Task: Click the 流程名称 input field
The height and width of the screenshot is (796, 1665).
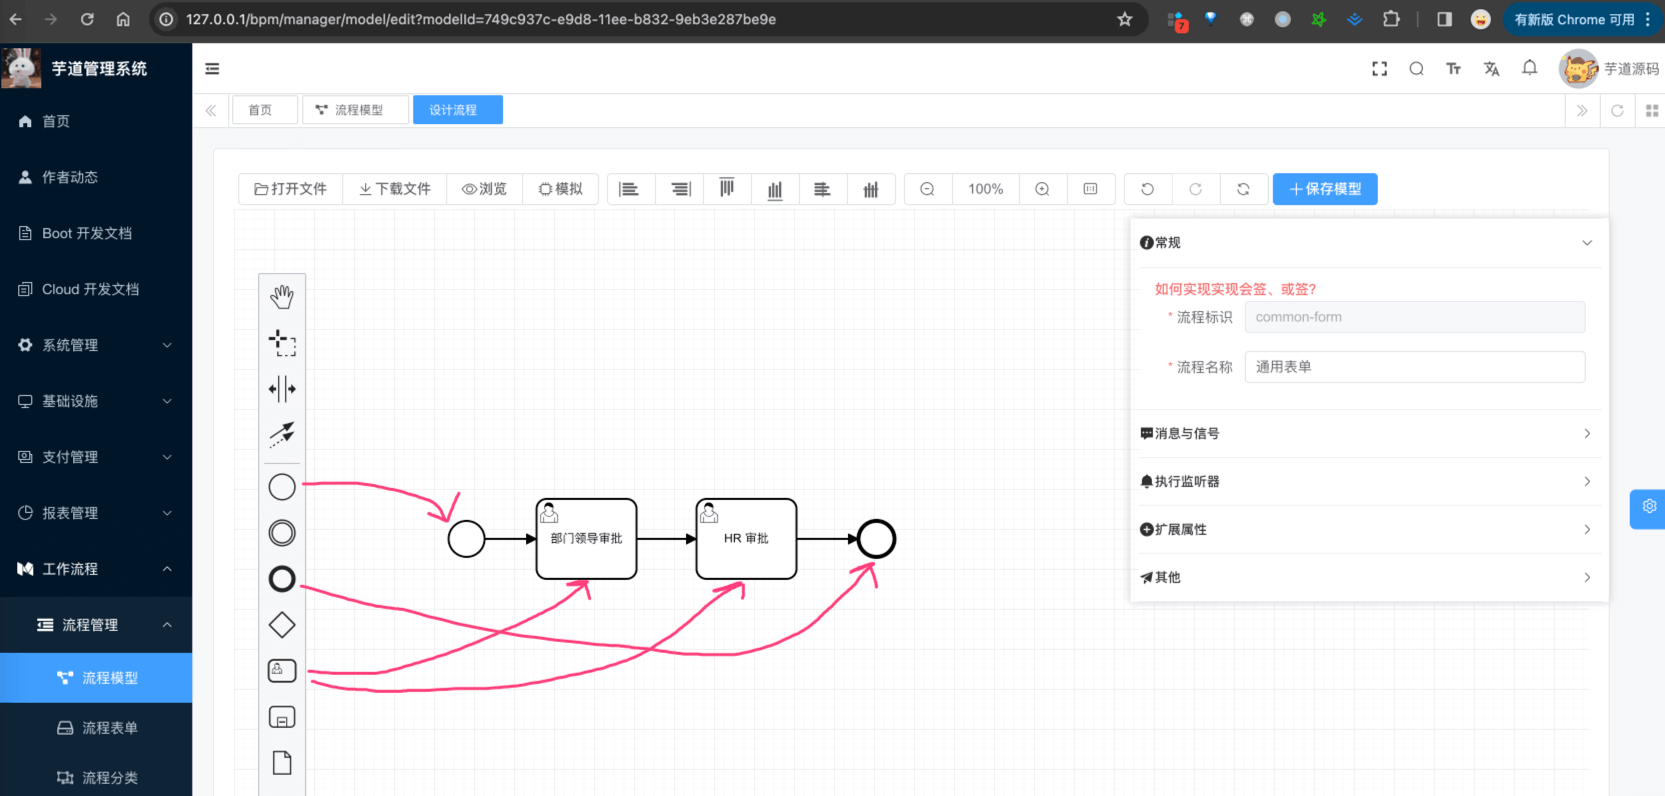Action: point(1414,367)
